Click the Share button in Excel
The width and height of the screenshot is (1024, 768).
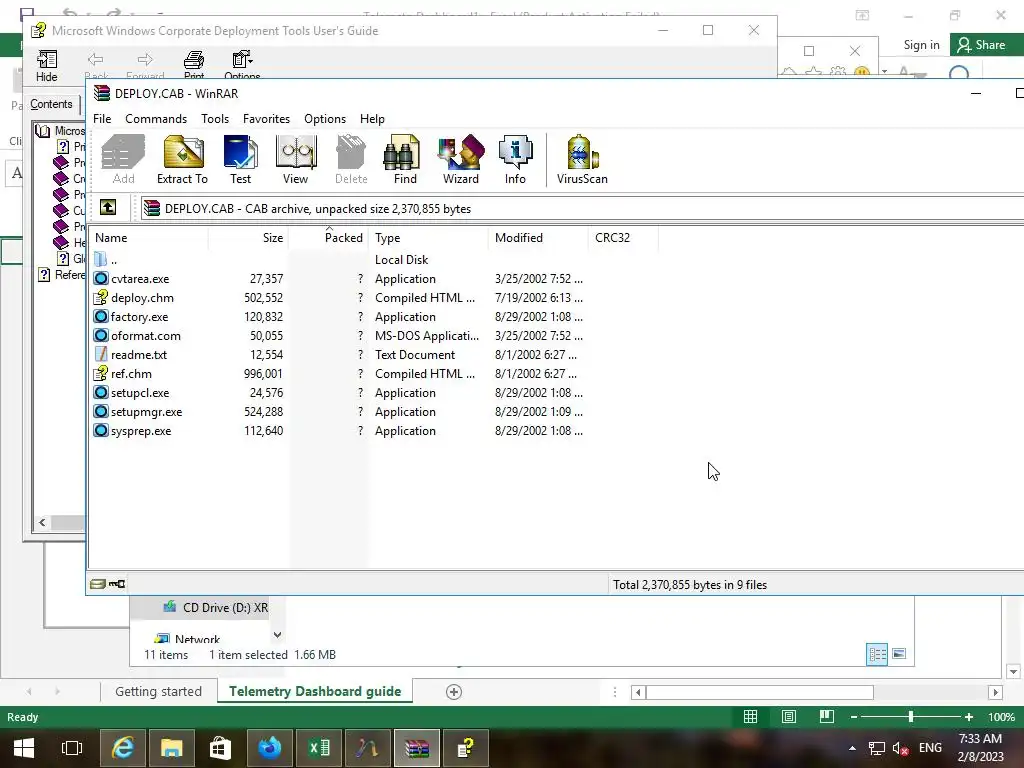(x=987, y=45)
